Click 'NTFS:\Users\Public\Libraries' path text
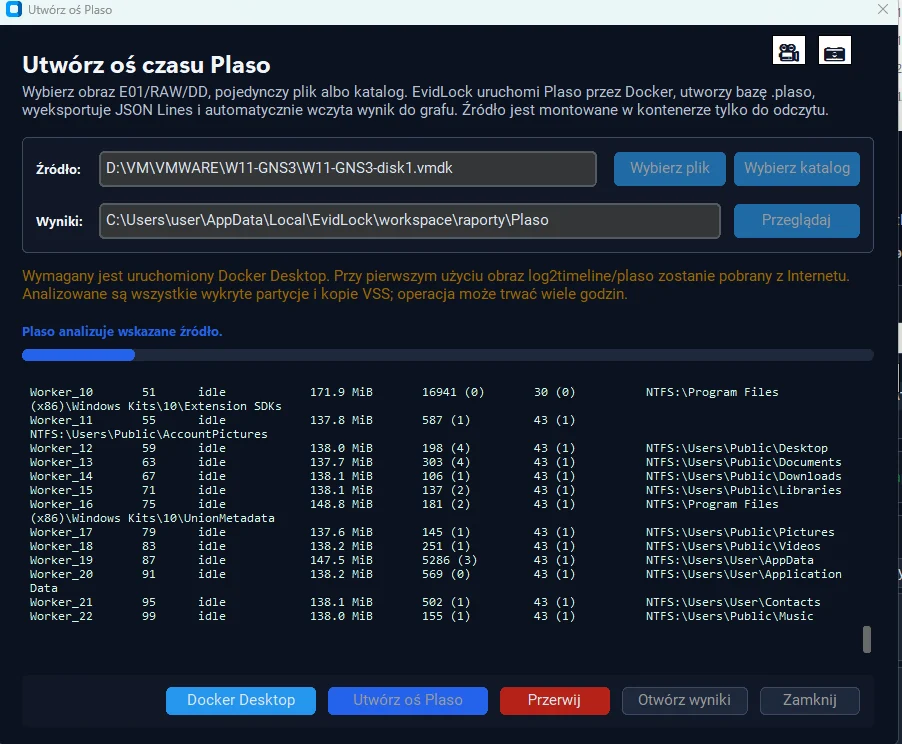Viewport: 902px width, 744px height. point(743,490)
